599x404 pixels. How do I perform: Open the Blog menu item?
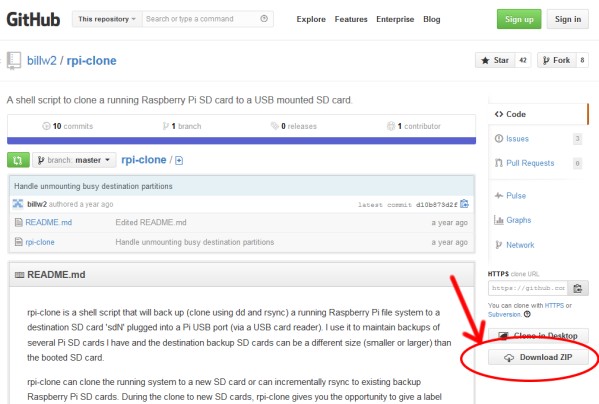[x=432, y=19]
